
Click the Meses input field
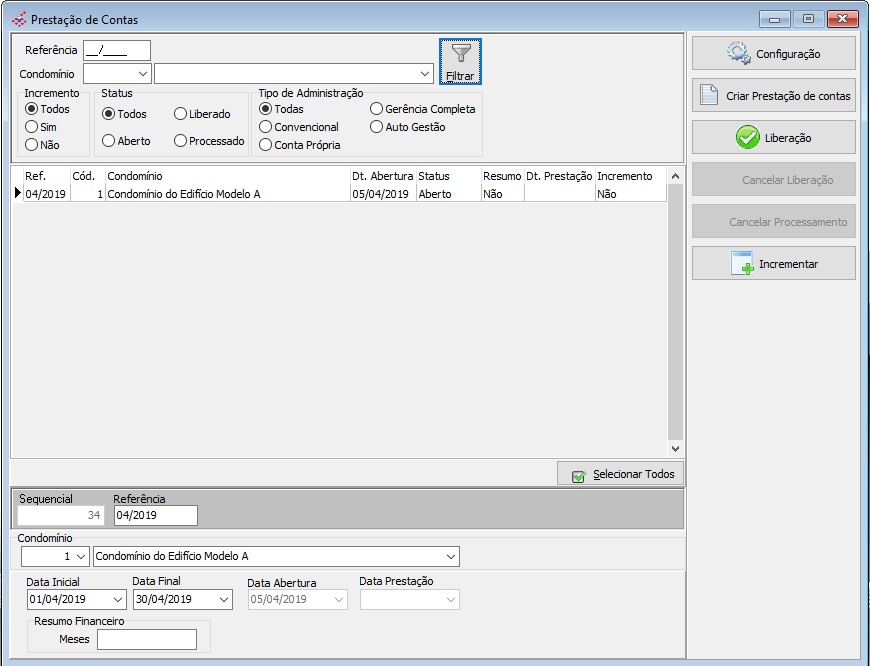(x=146, y=640)
